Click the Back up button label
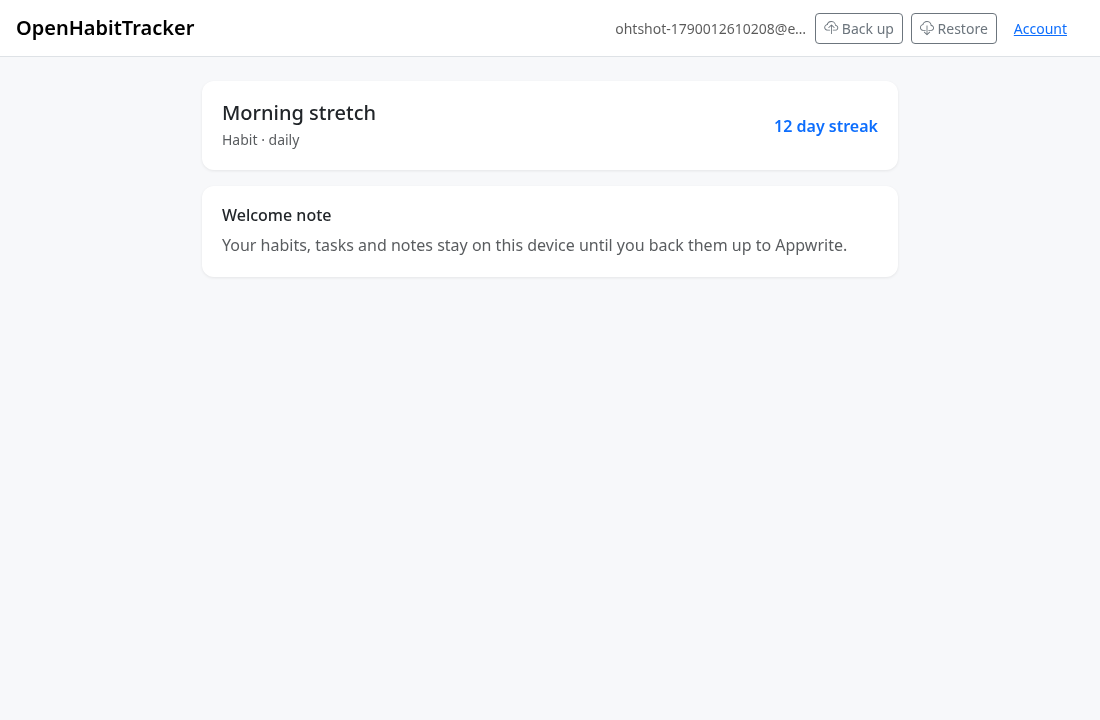 click(867, 29)
